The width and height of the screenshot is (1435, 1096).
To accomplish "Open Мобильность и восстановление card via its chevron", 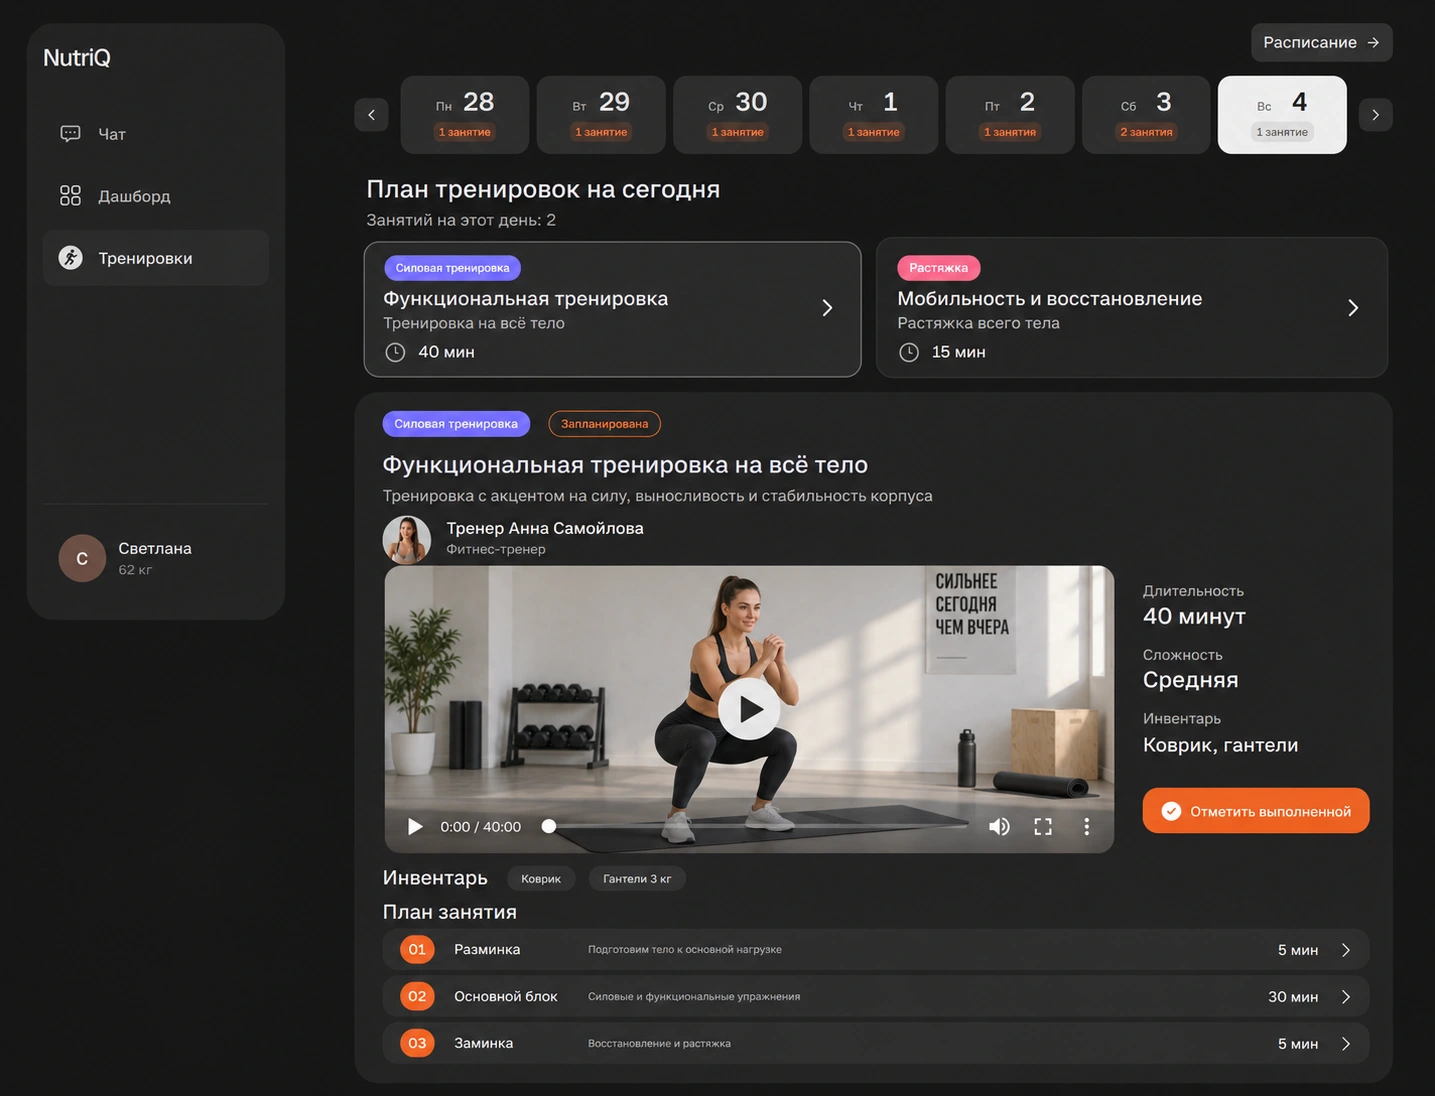I will click(x=1353, y=308).
